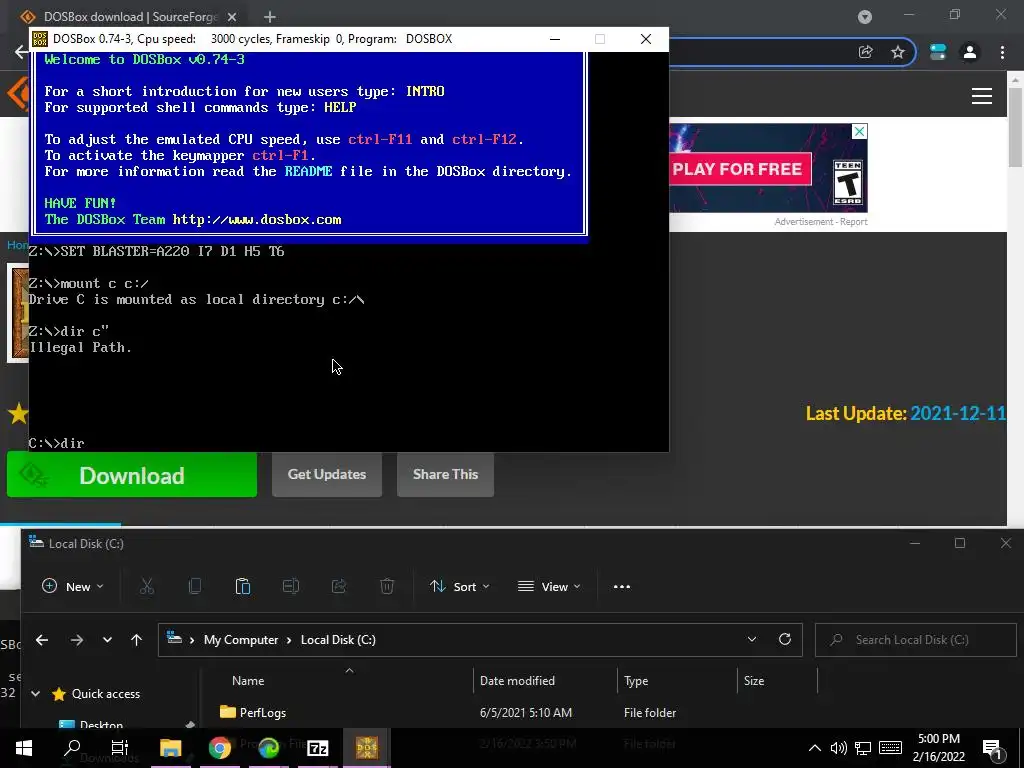Click the DOSBox title bar icon
This screenshot has height=768, width=1024.
40,39
